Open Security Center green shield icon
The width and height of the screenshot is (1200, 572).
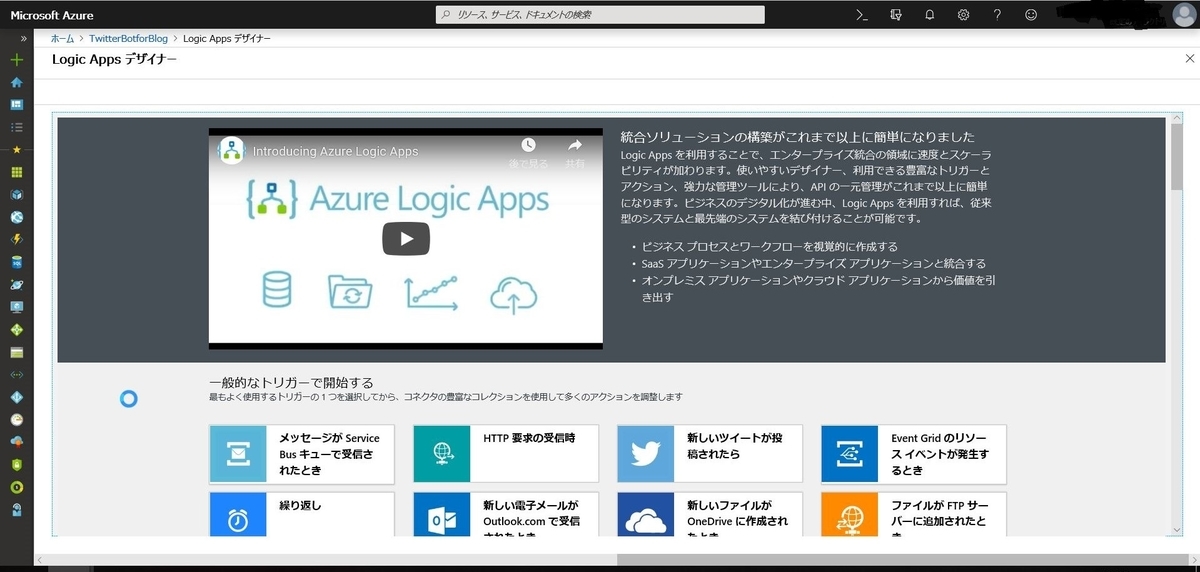[16, 464]
